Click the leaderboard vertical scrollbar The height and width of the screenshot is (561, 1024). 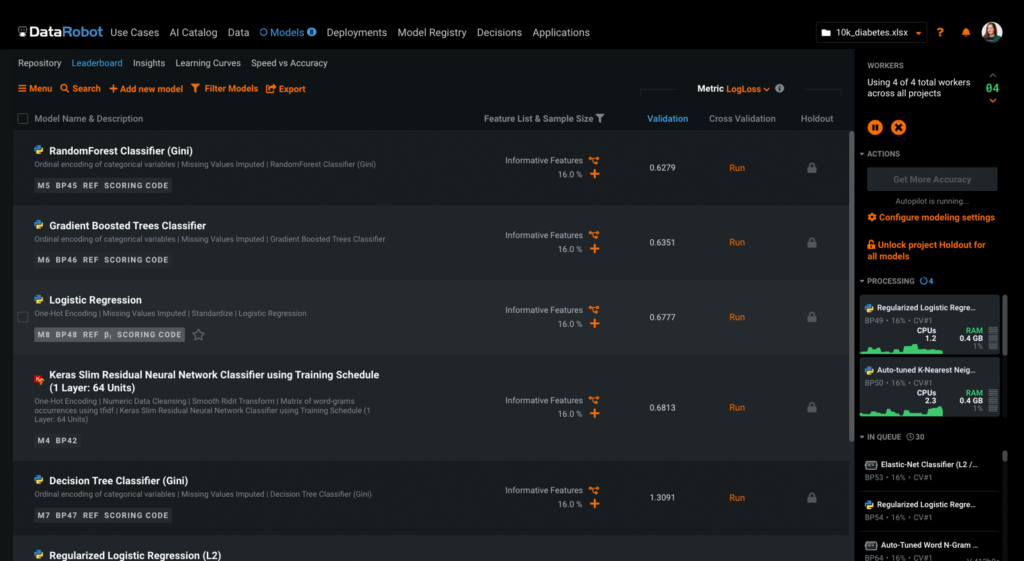pyautogui.click(x=851, y=287)
